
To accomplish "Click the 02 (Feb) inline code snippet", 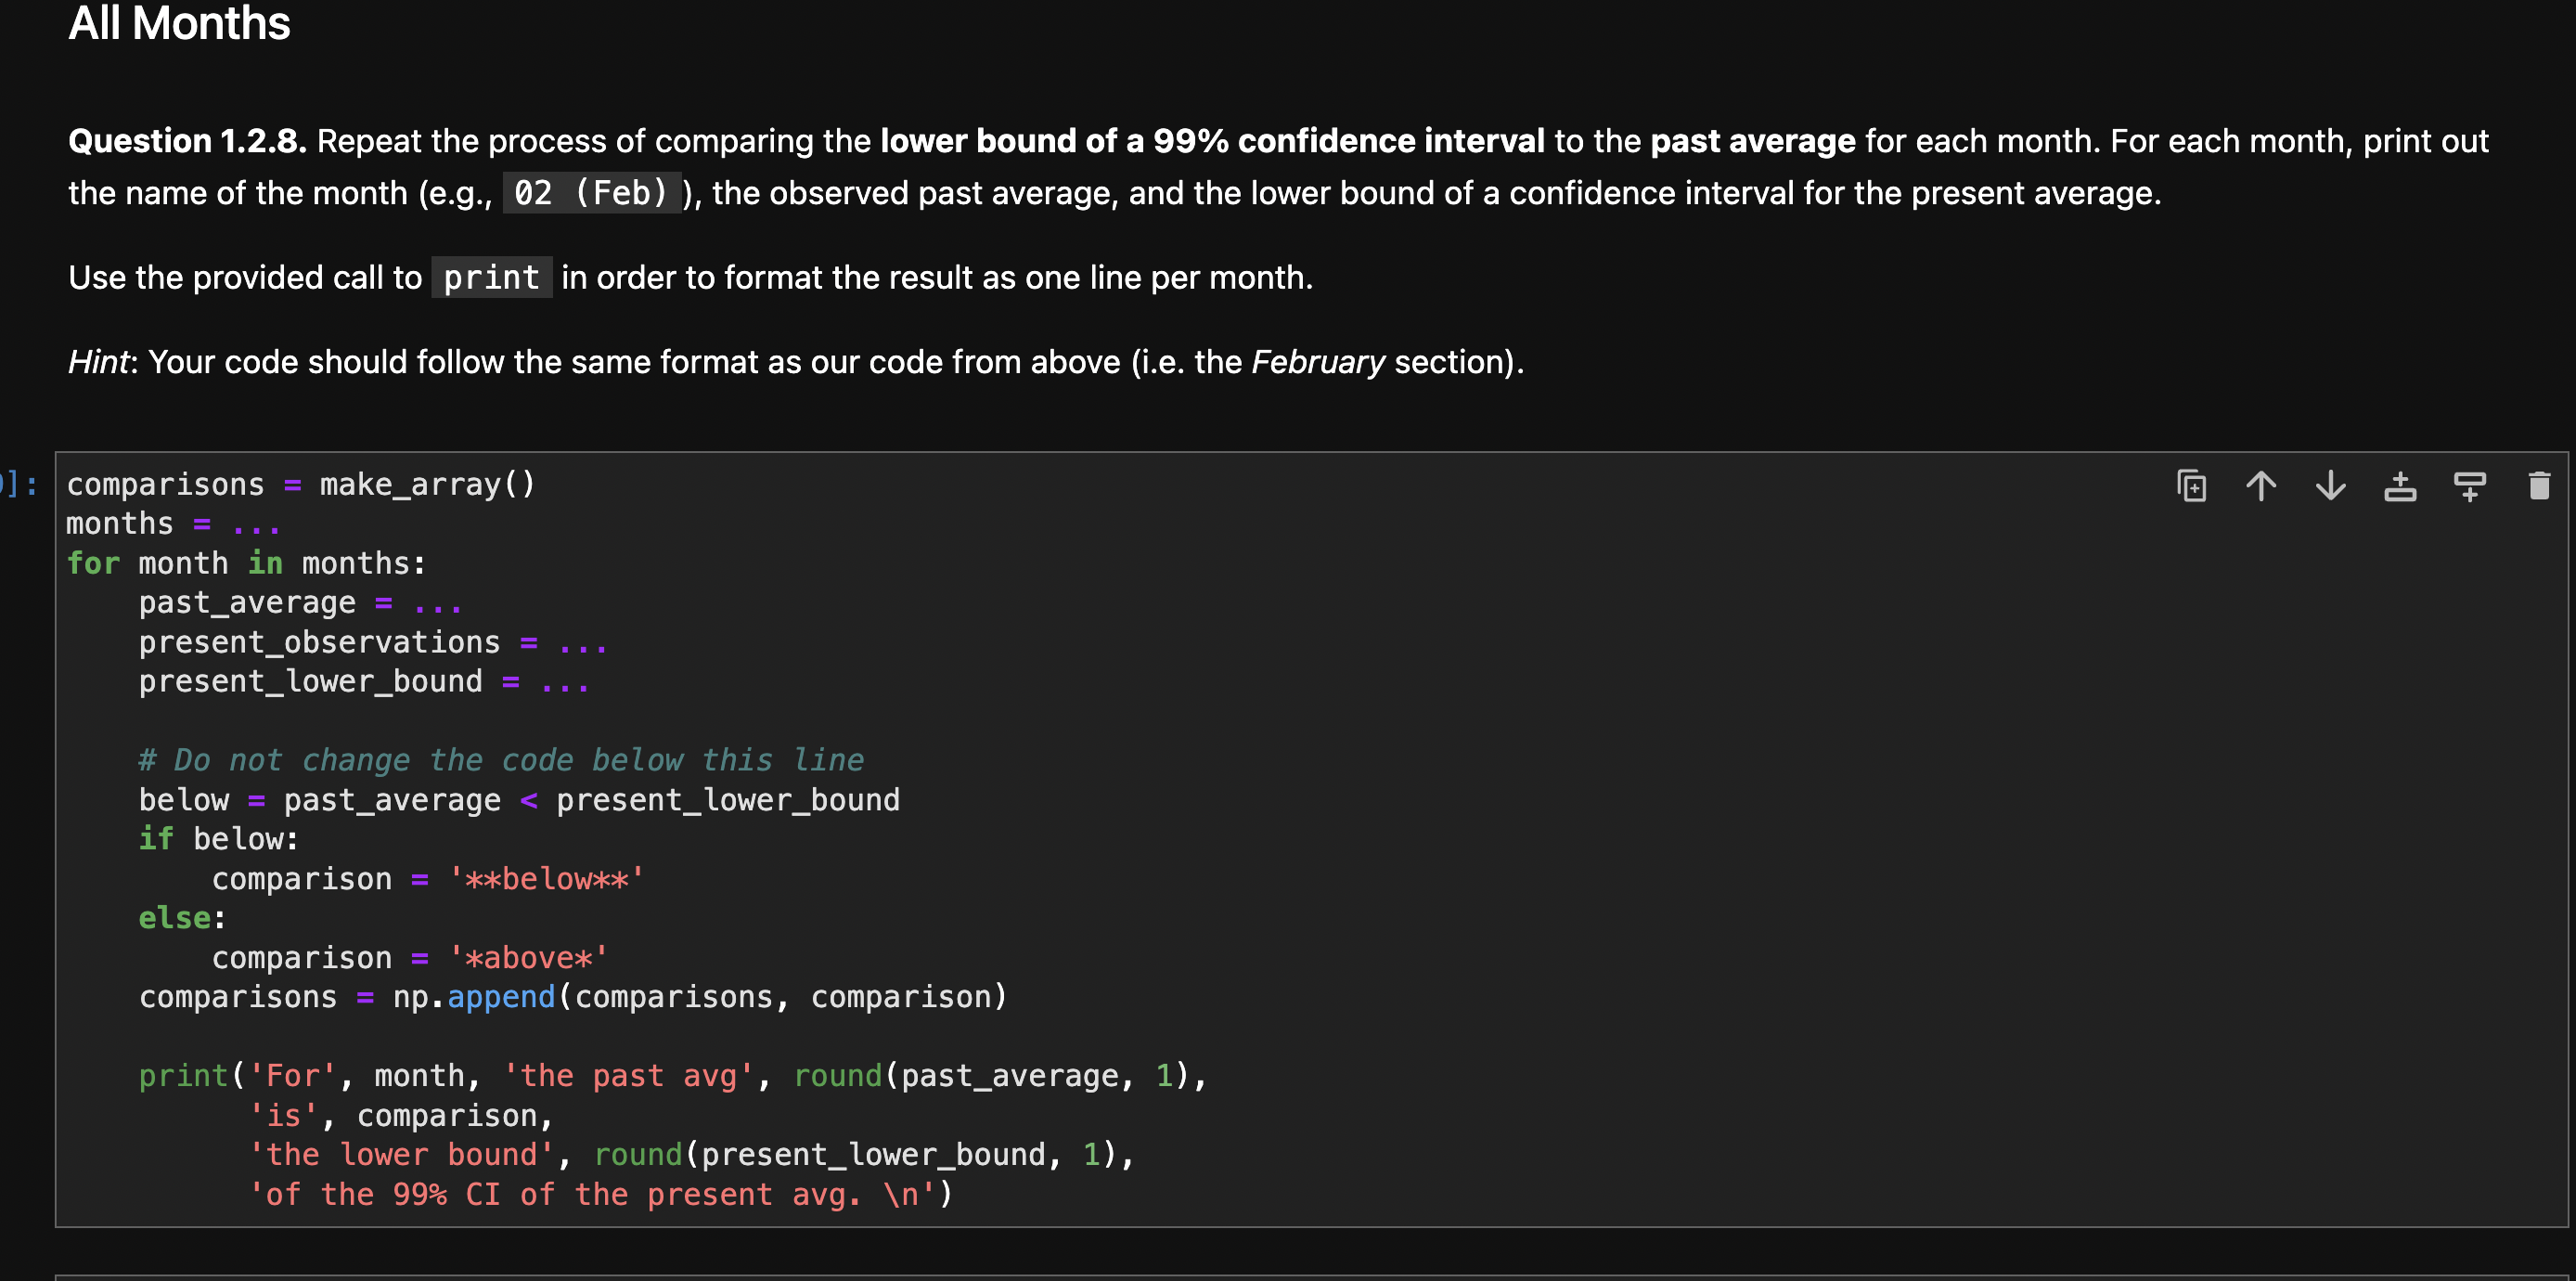I will click(591, 192).
